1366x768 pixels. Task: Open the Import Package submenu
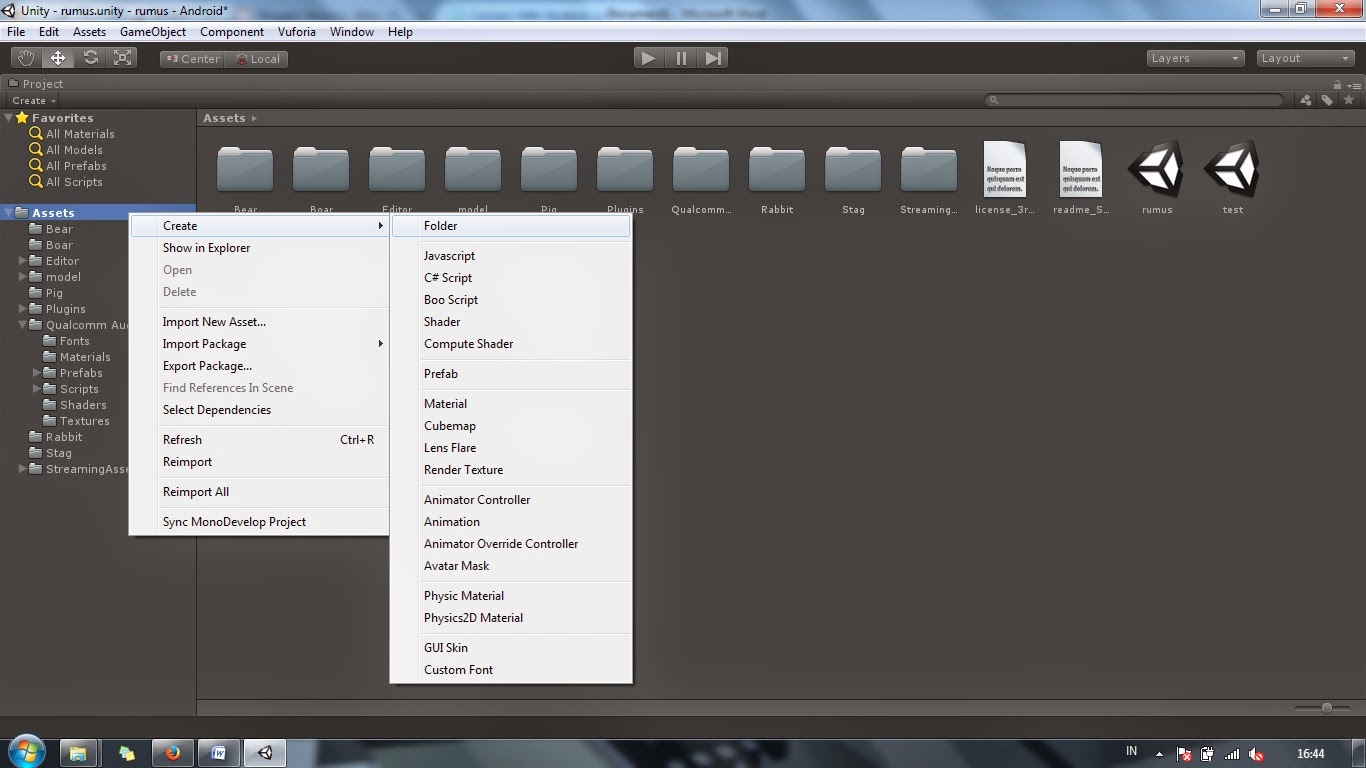(x=259, y=344)
